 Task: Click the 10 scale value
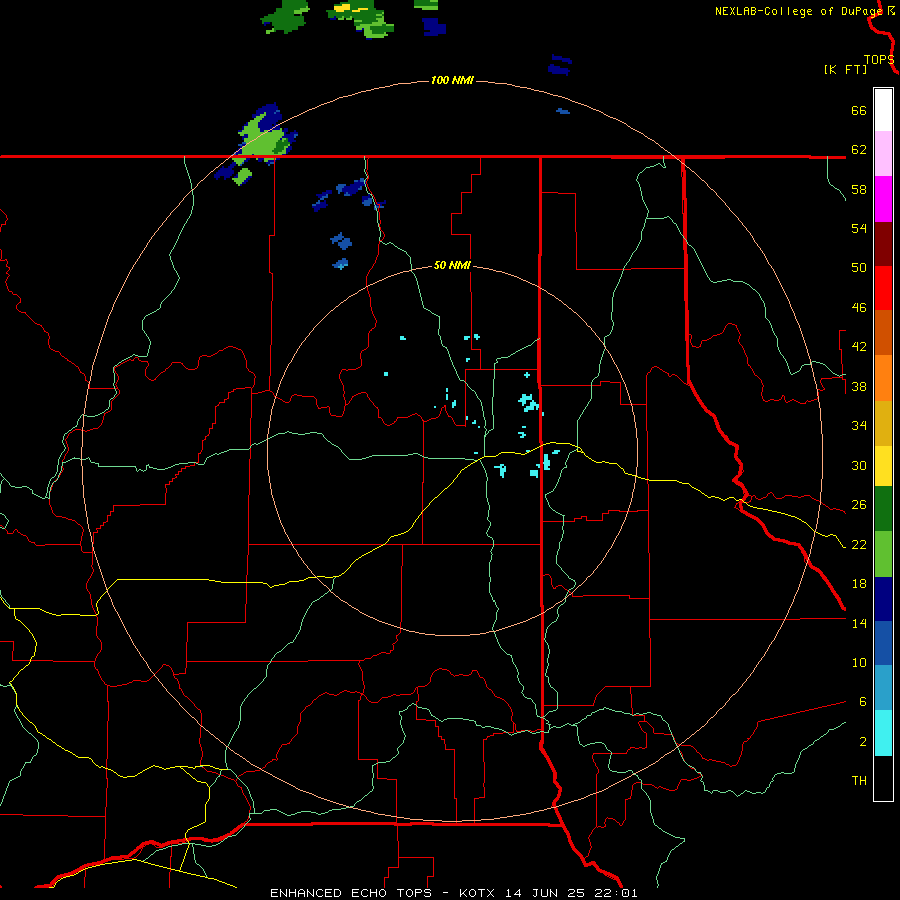859,662
